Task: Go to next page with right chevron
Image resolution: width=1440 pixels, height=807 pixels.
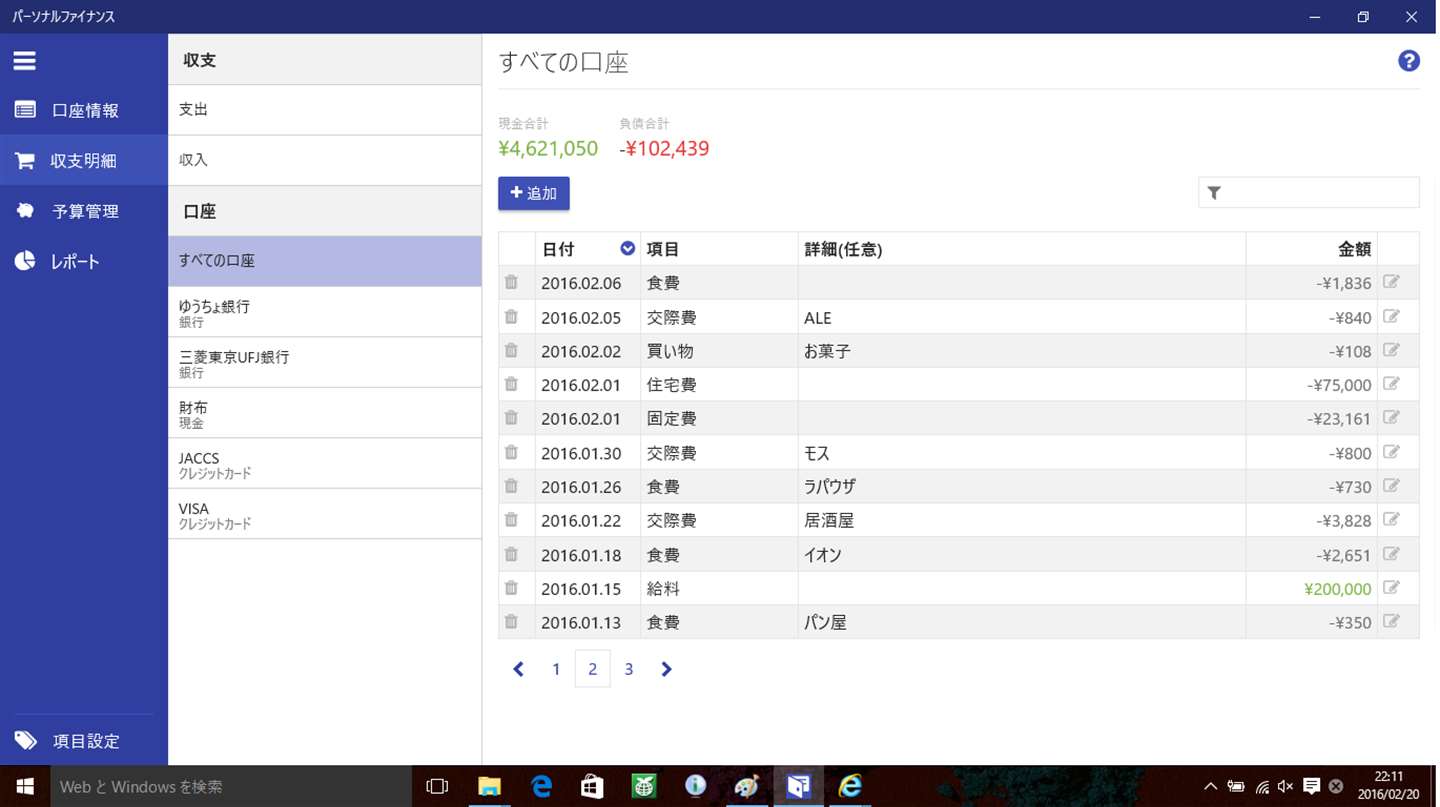Action: [666, 669]
